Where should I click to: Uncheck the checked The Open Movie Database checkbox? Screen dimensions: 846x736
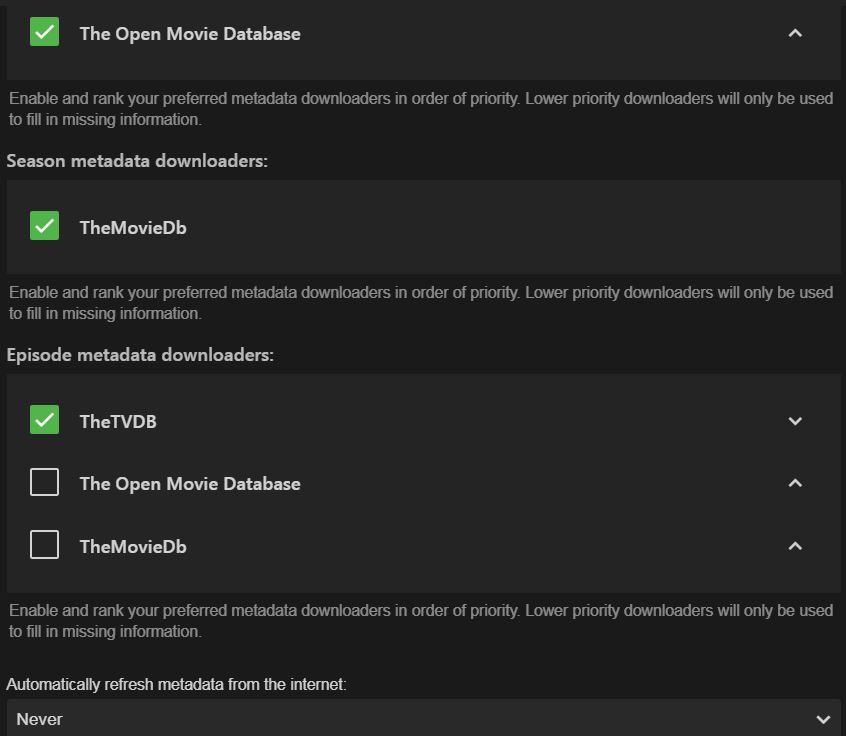click(44, 32)
